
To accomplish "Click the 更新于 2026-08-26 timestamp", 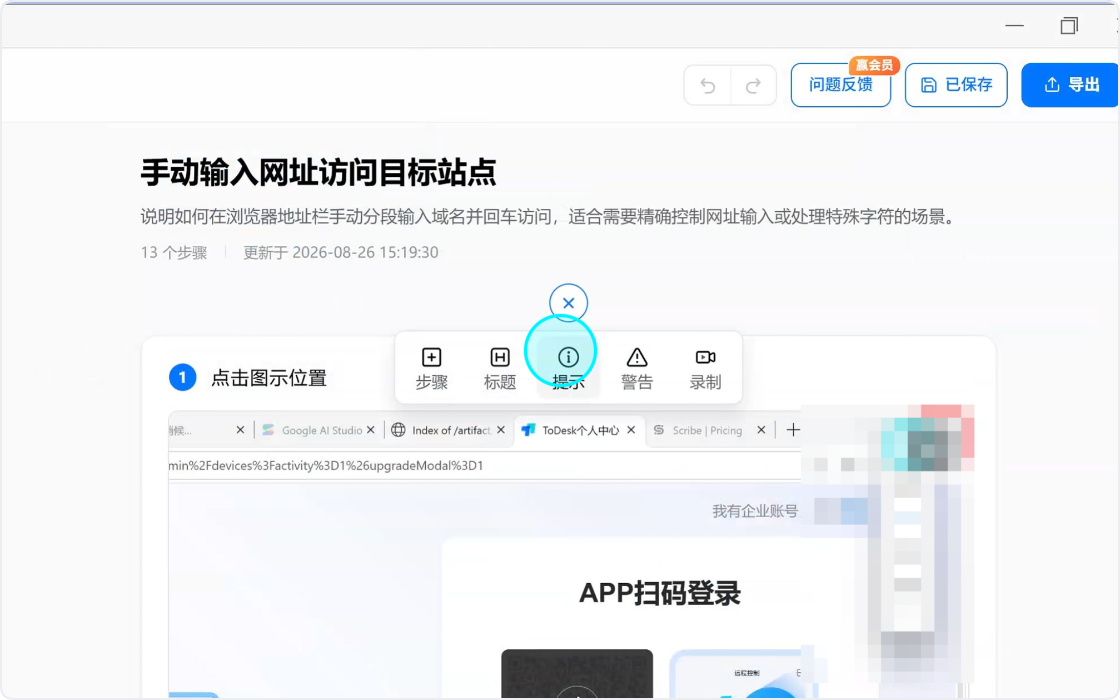I will pos(341,253).
